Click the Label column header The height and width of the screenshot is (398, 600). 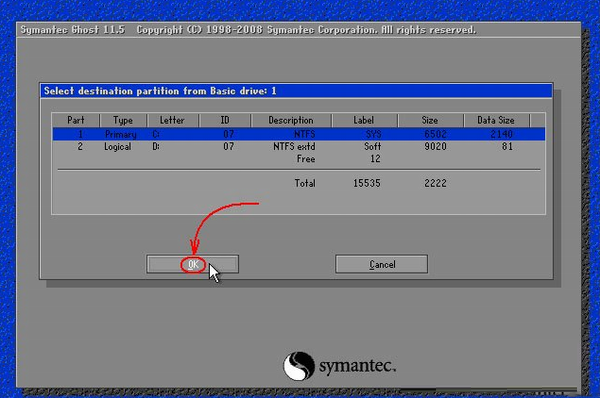click(x=364, y=120)
